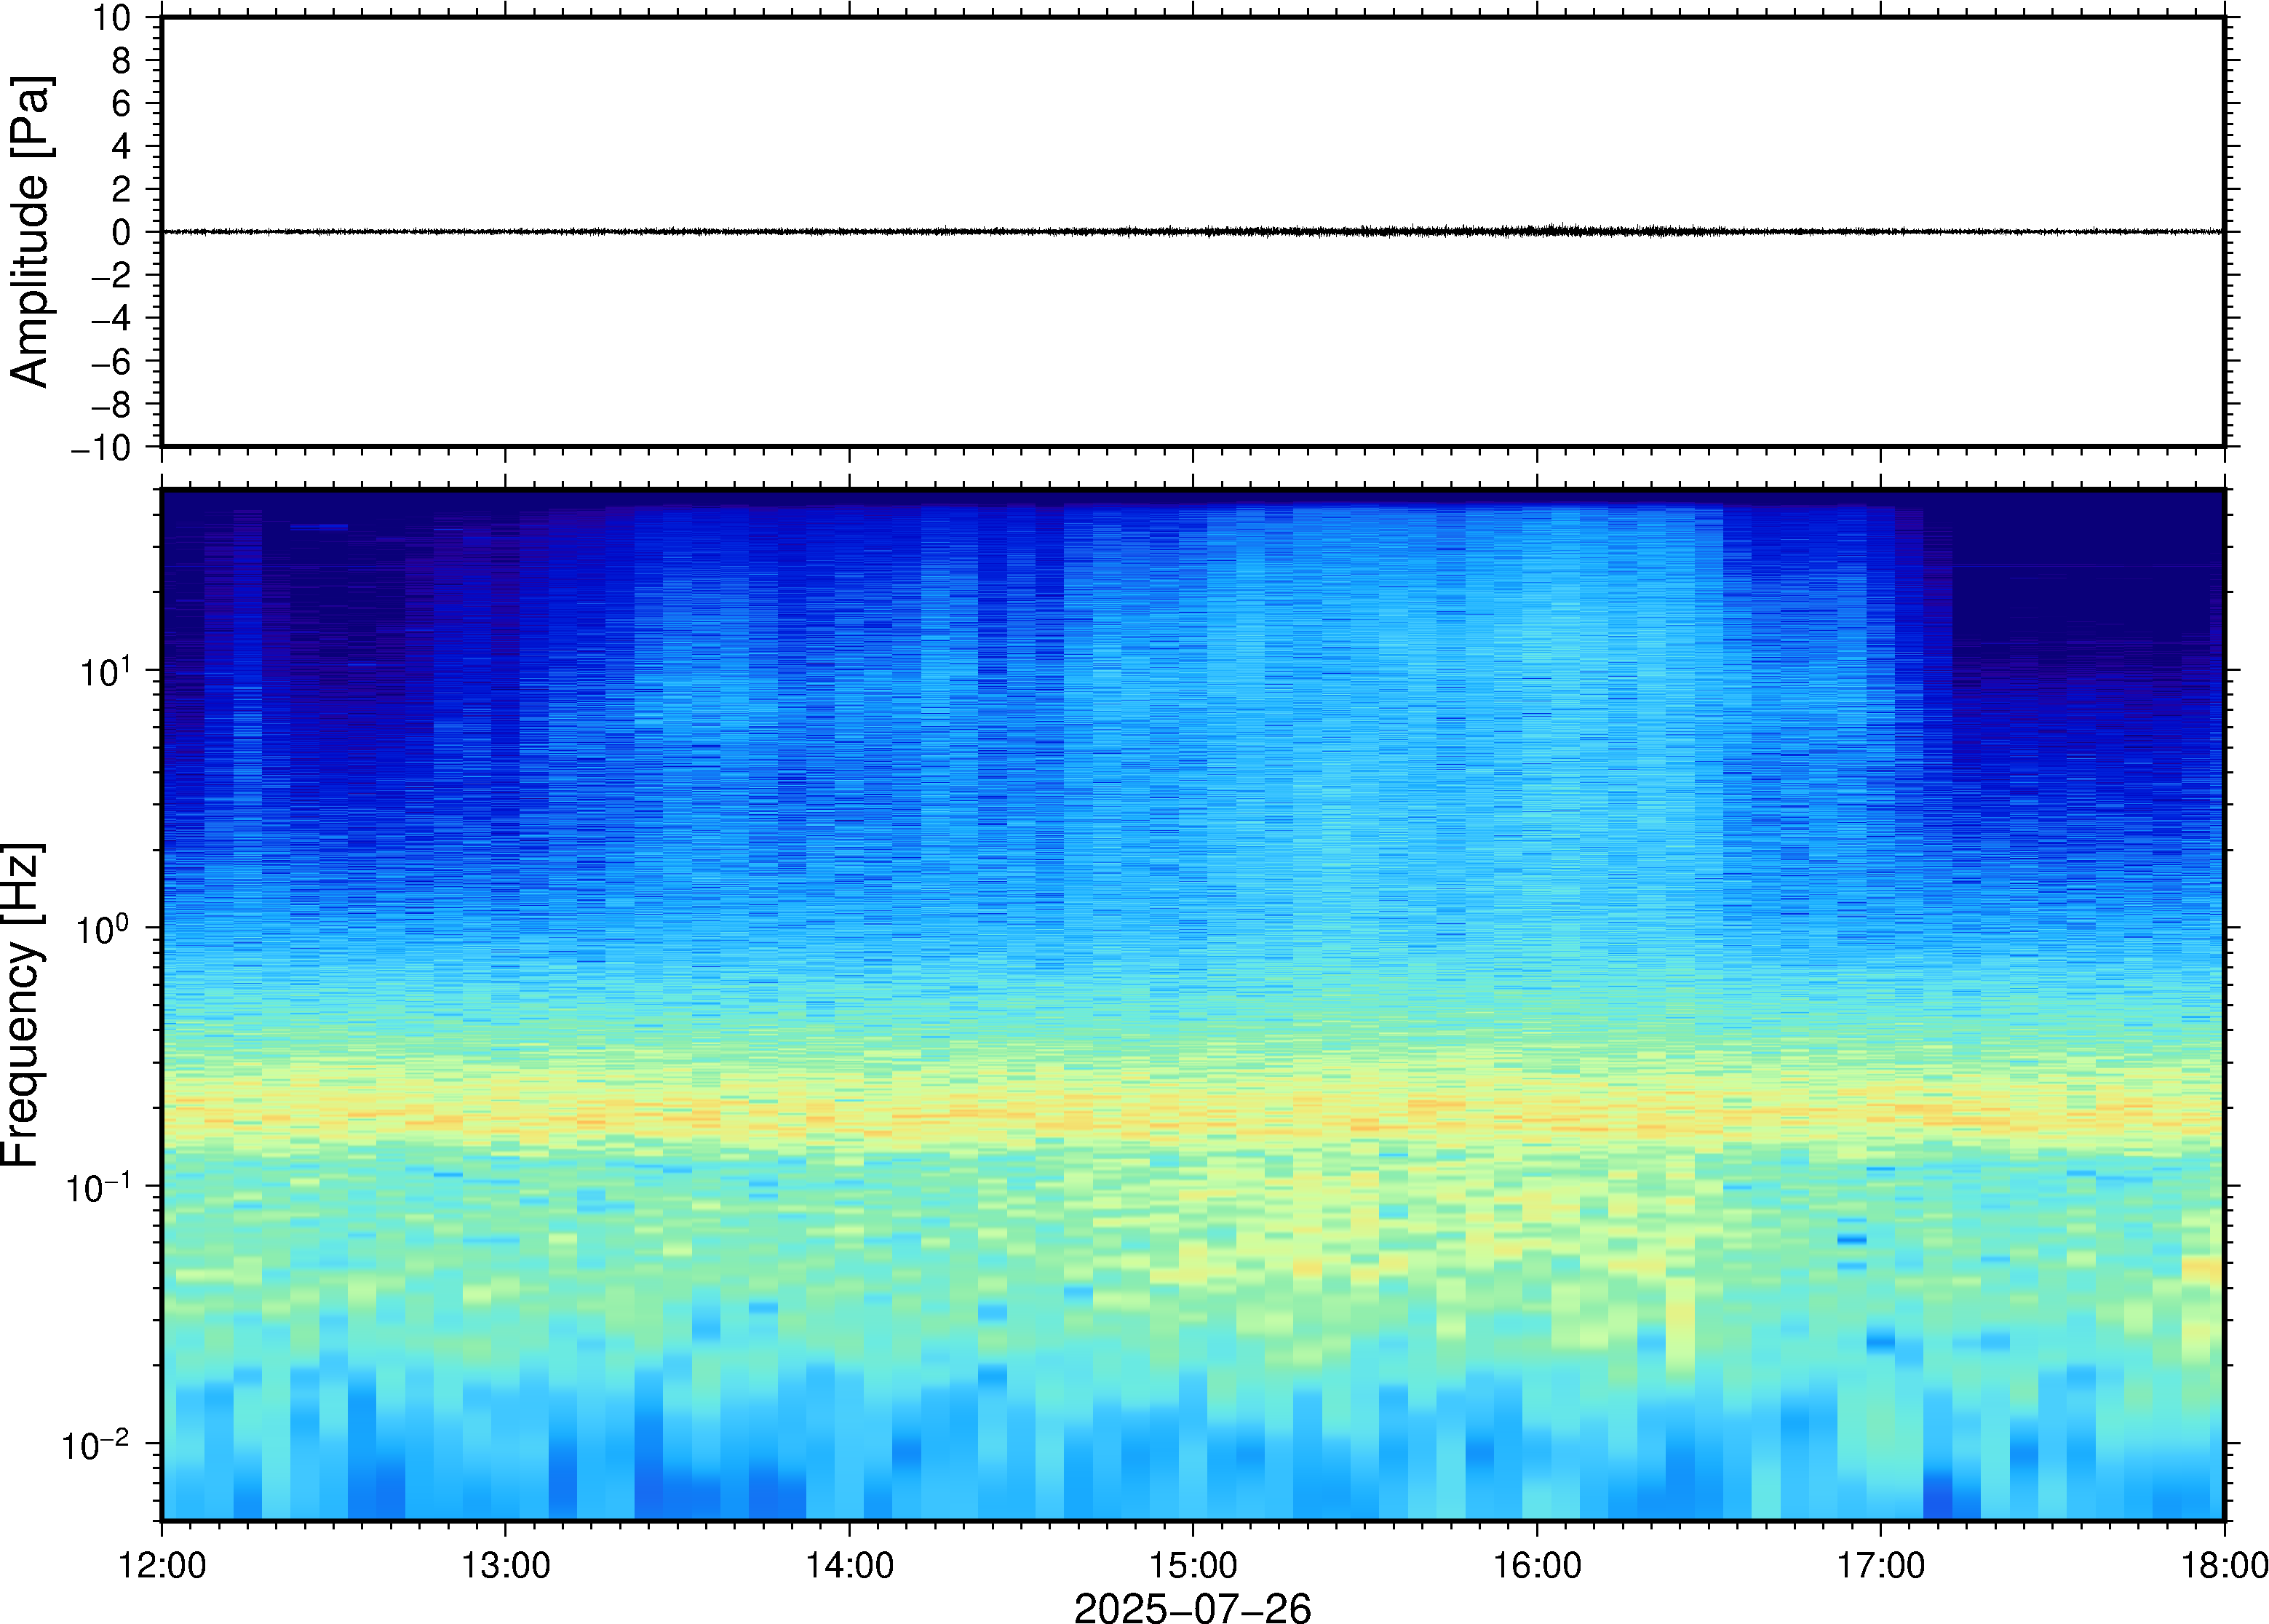Viewport: 2269px width, 1624px height.
Task: Click the amplitude tick label 8
Action: 122,60
